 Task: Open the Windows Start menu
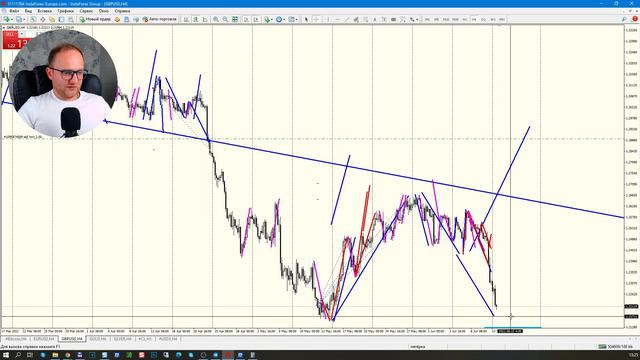pos(6,355)
